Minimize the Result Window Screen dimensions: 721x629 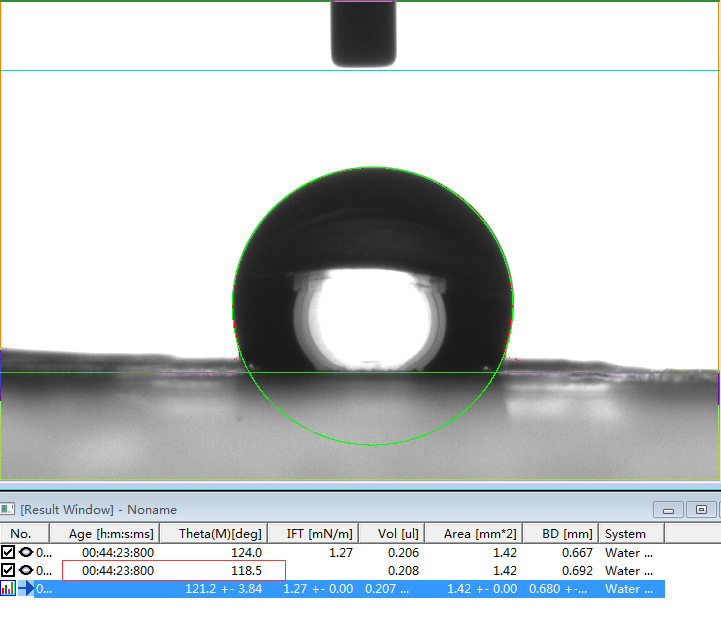[x=670, y=510]
